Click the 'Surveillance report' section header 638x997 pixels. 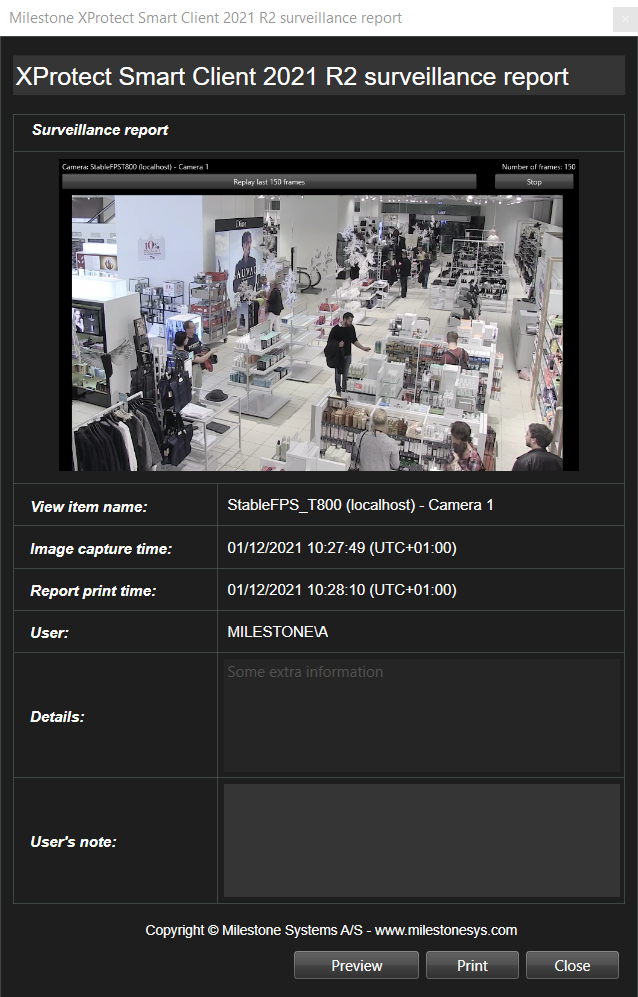[100, 130]
